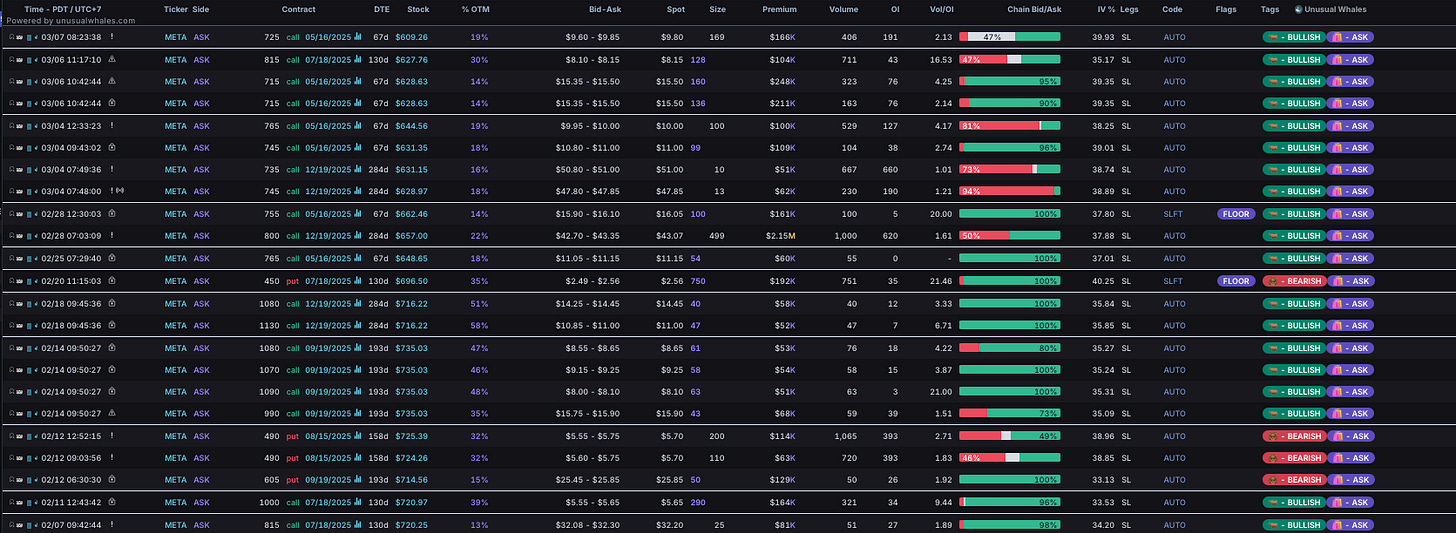Open chart icon in 02/20 11:15:03 put row
This screenshot has width=1456, height=533.
(x=357, y=281)
